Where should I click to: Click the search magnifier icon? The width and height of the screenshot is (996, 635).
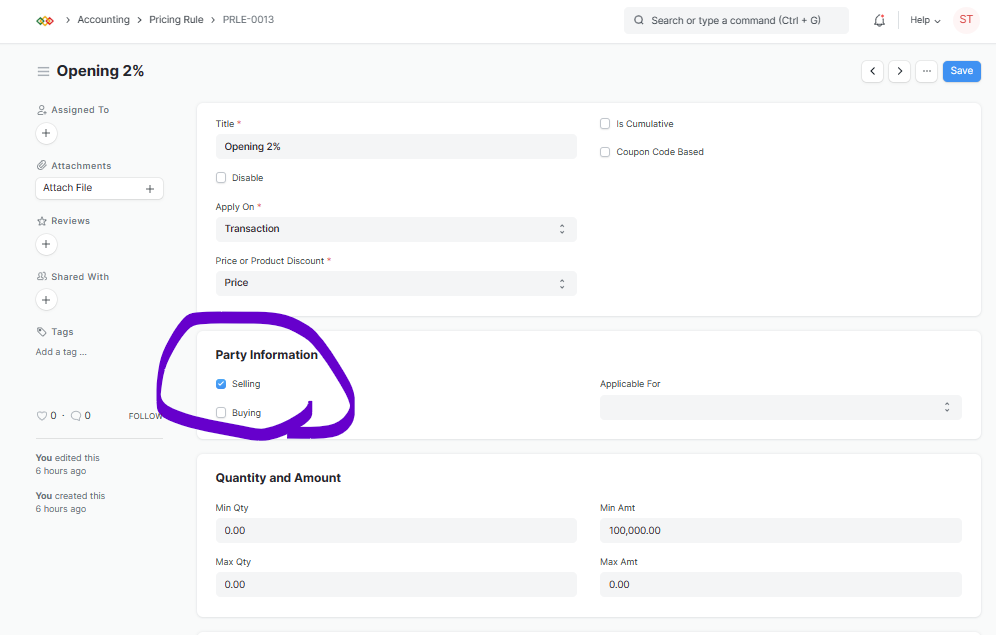tap(638, 20)
